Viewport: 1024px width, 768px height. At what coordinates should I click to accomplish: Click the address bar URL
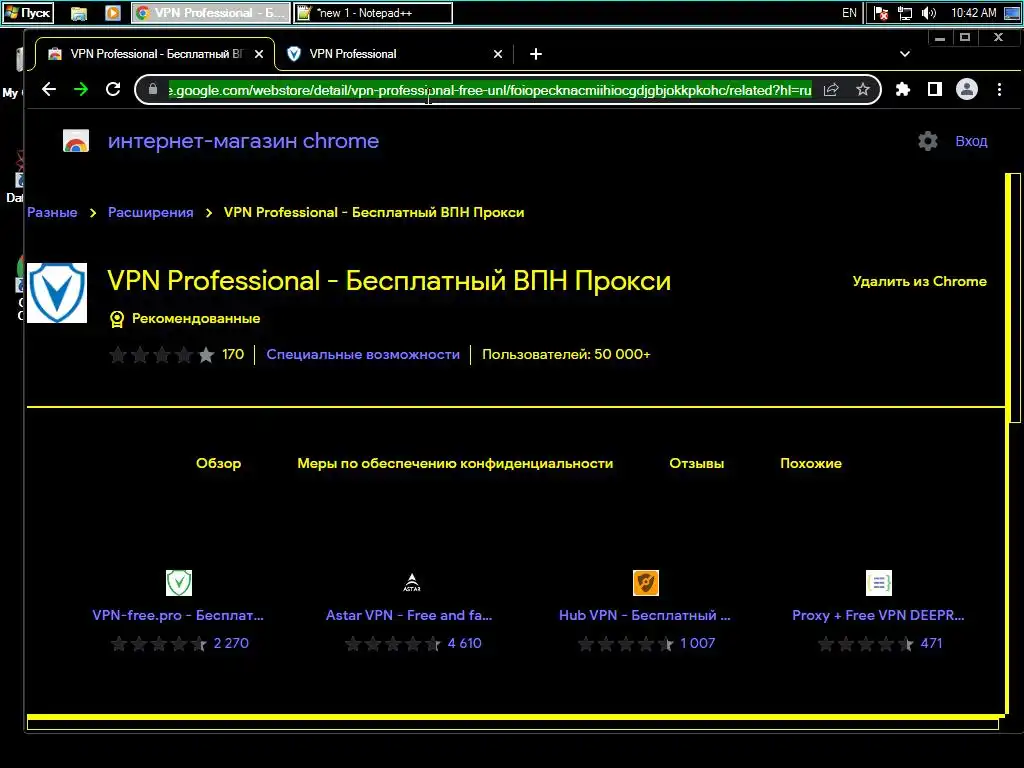490,89
